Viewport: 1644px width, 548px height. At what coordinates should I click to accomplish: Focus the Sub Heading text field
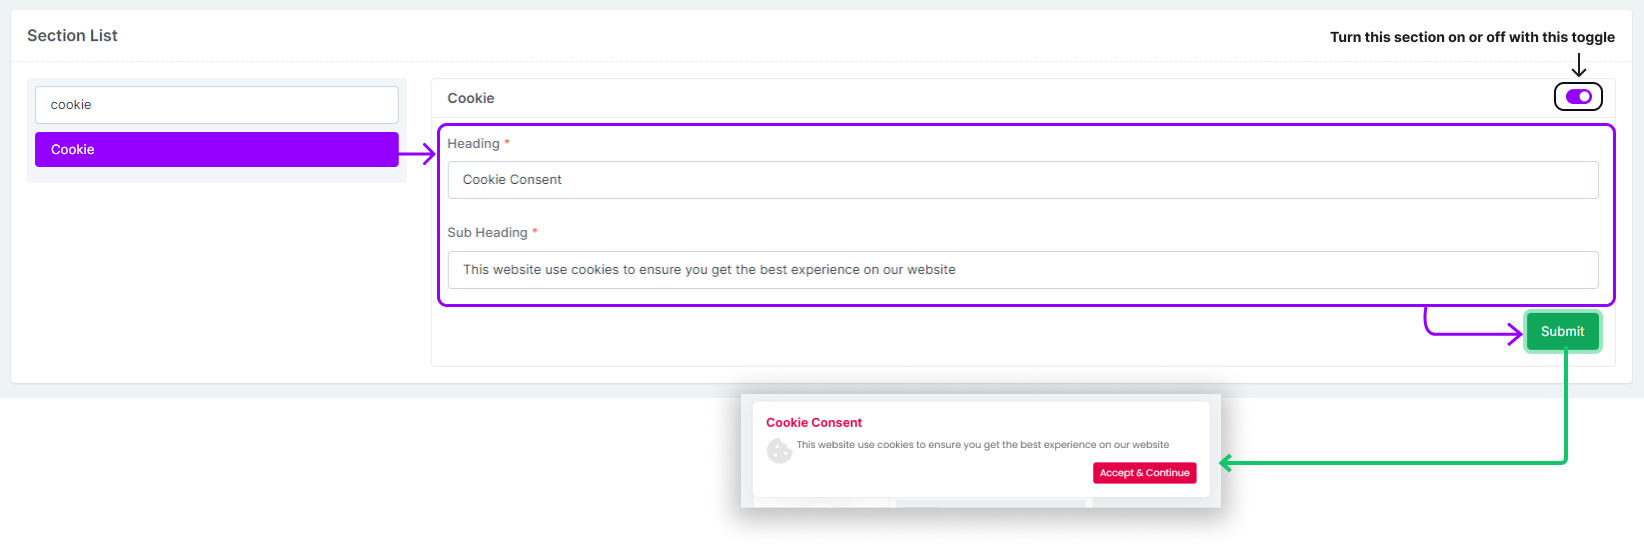pos(1022,270)
